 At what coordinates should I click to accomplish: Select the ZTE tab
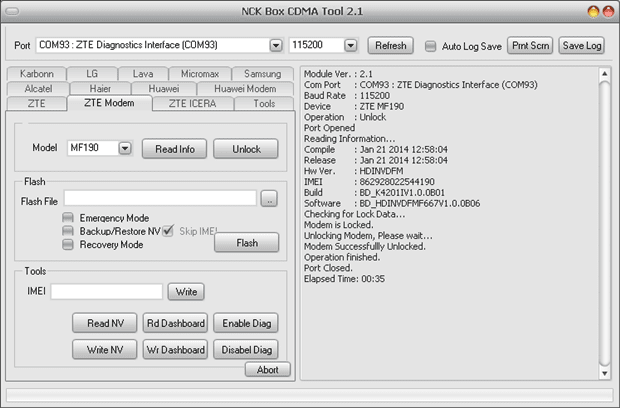tap(36, 104)
